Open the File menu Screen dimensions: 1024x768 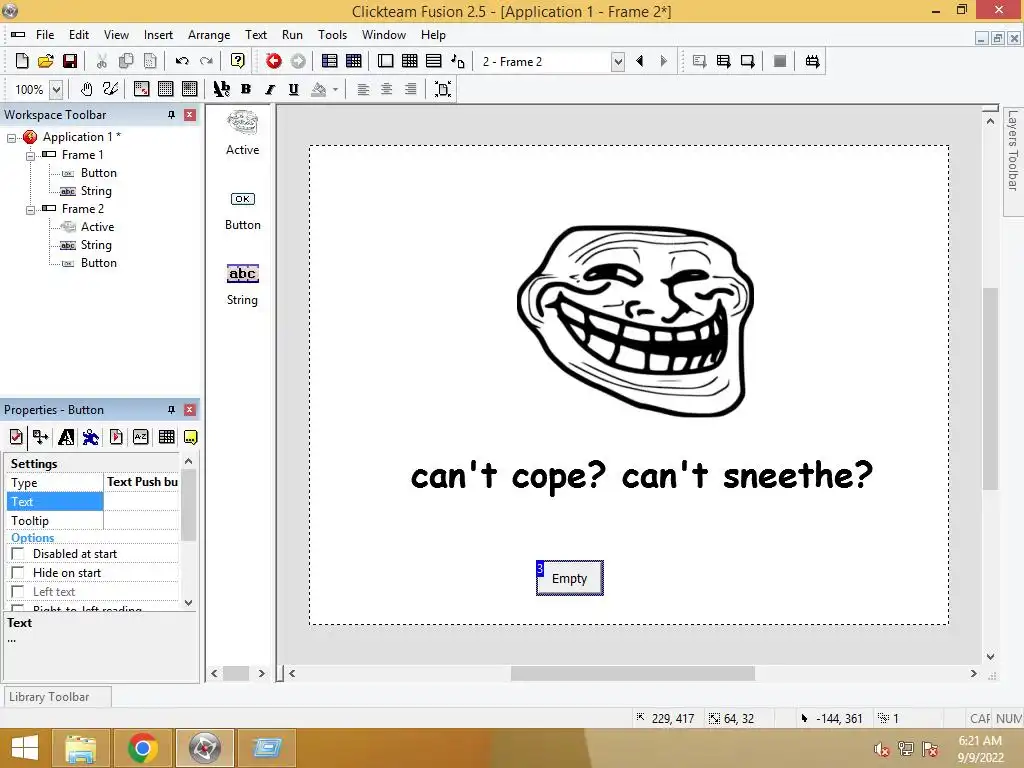45,35
